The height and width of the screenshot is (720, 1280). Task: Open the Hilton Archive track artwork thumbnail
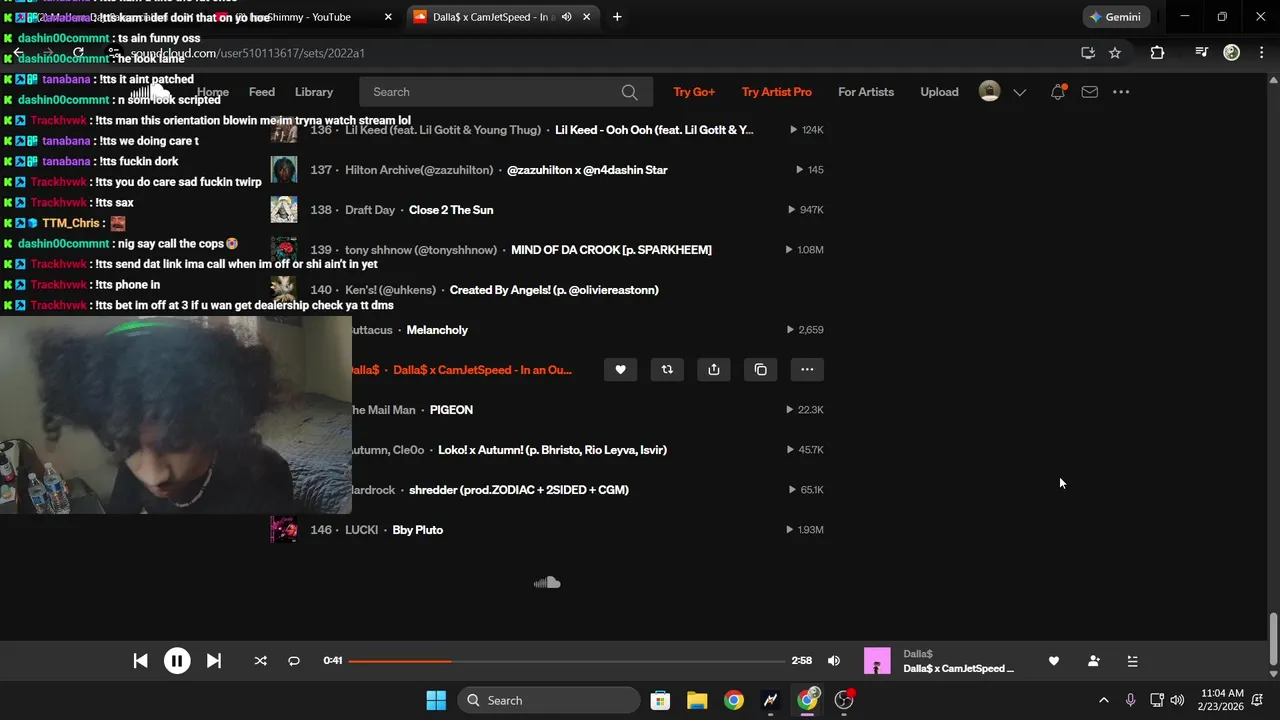284,170
